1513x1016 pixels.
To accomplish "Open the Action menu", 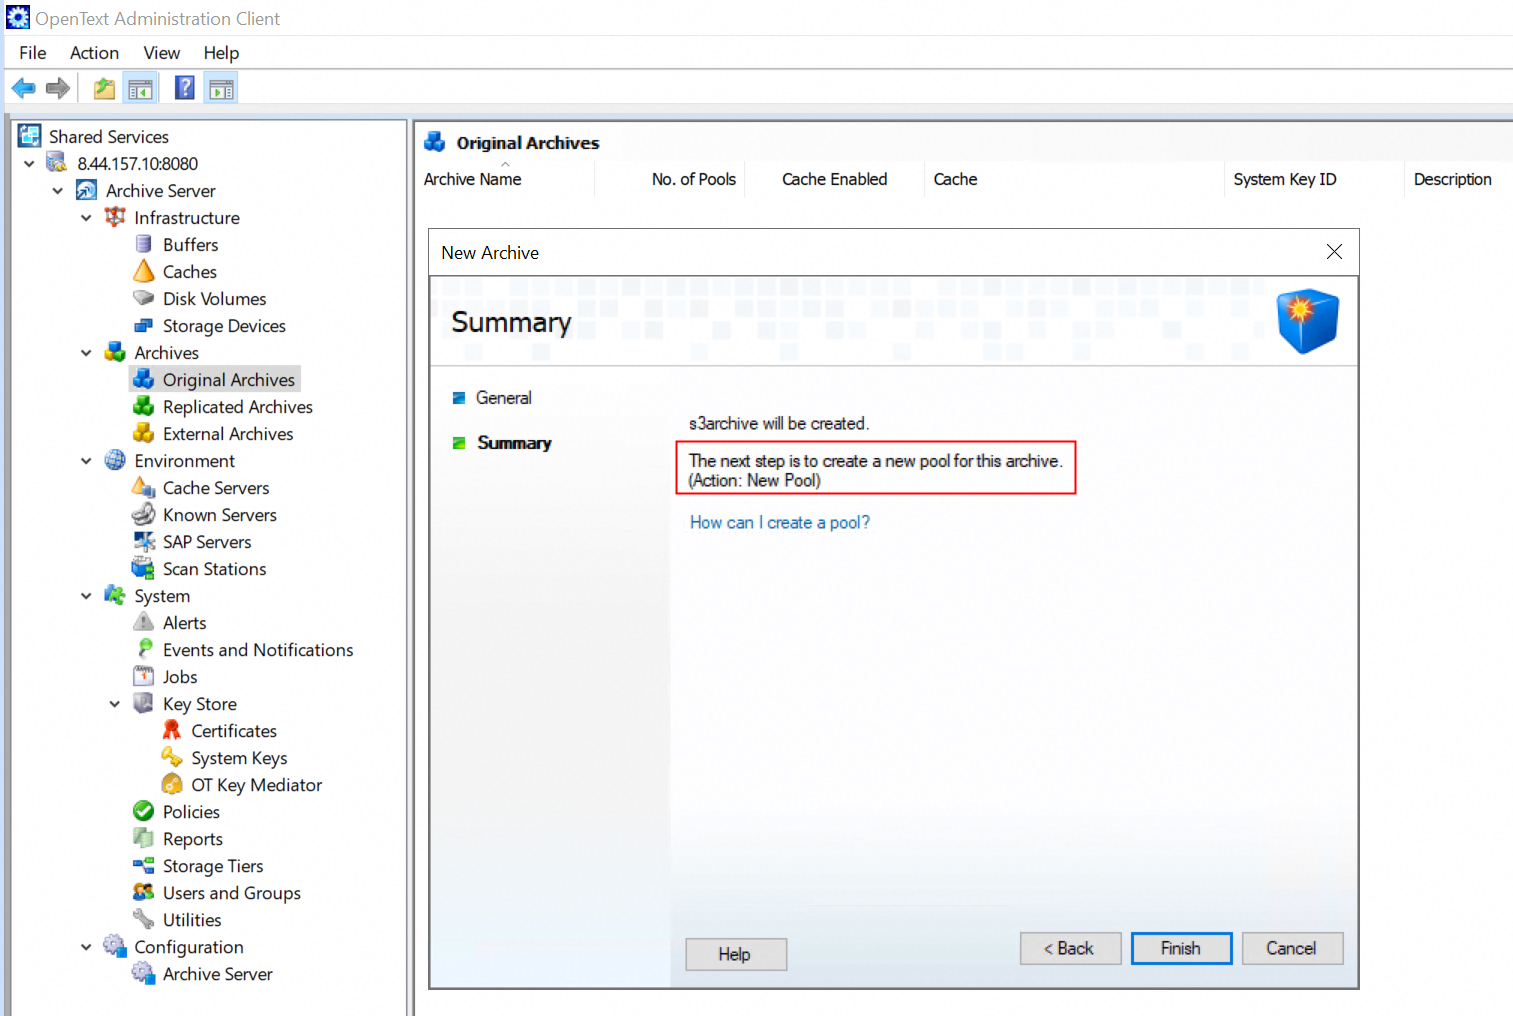I will click(x=94, y=53).
